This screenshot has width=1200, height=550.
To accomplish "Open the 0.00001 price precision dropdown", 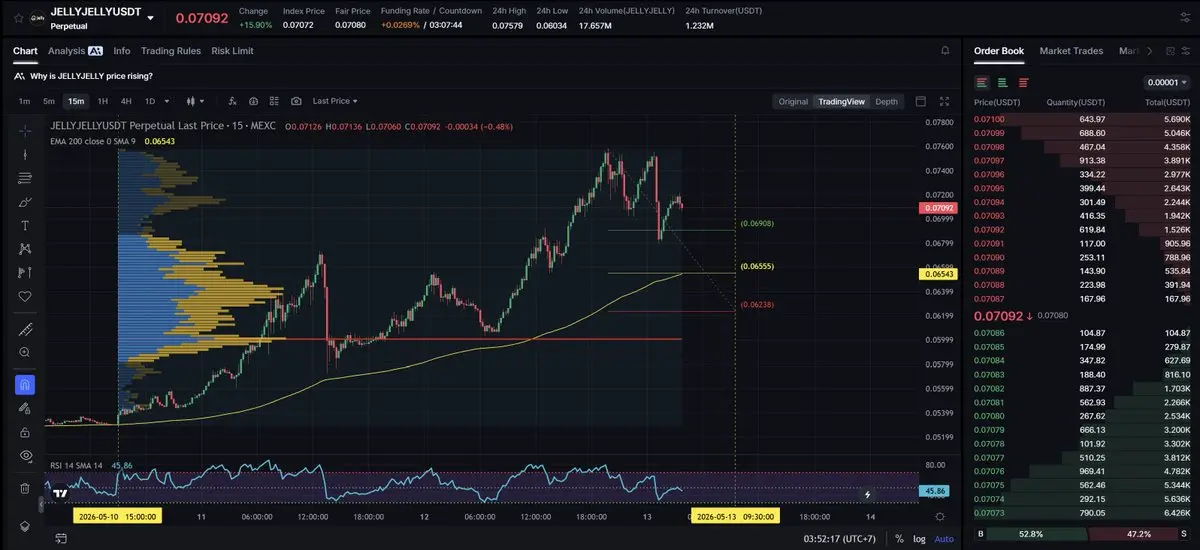I will coord(1166,83).
